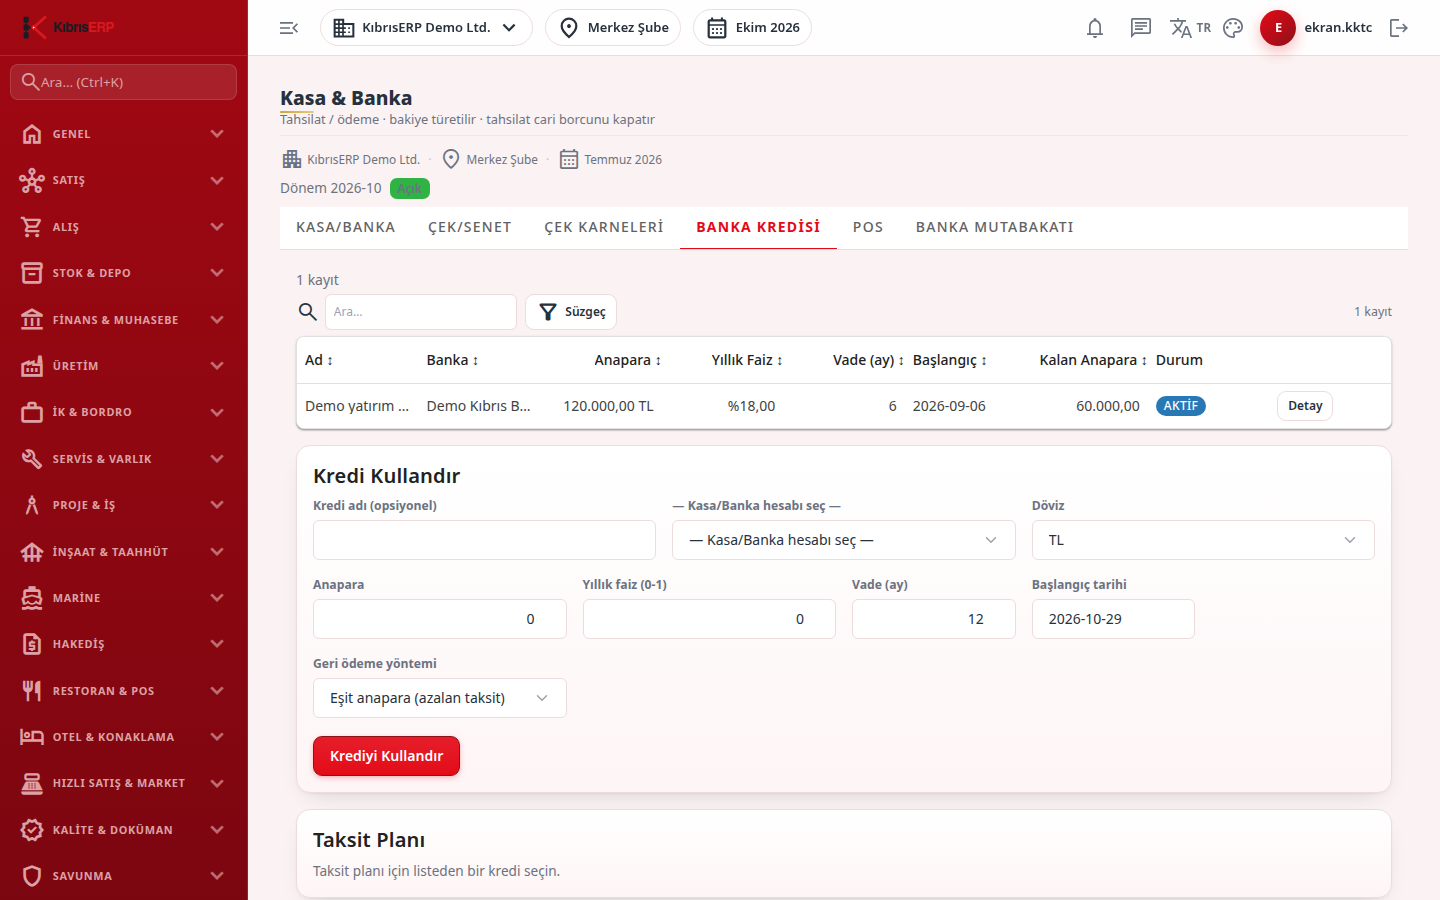Switch to Çek/Senet tab
This screenshot has width=1440, height=900.
470,227
